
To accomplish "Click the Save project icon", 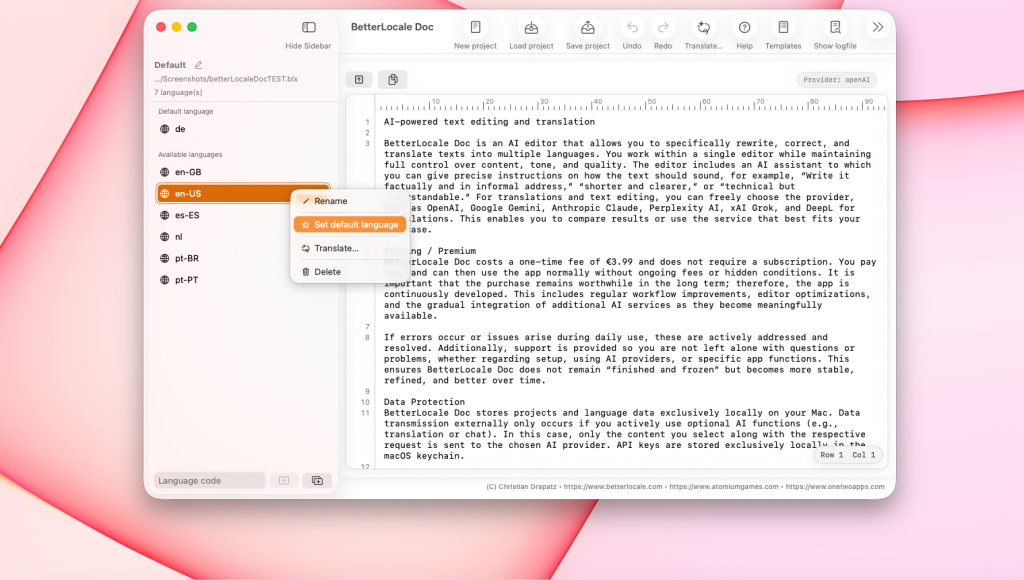I will 587,28.
